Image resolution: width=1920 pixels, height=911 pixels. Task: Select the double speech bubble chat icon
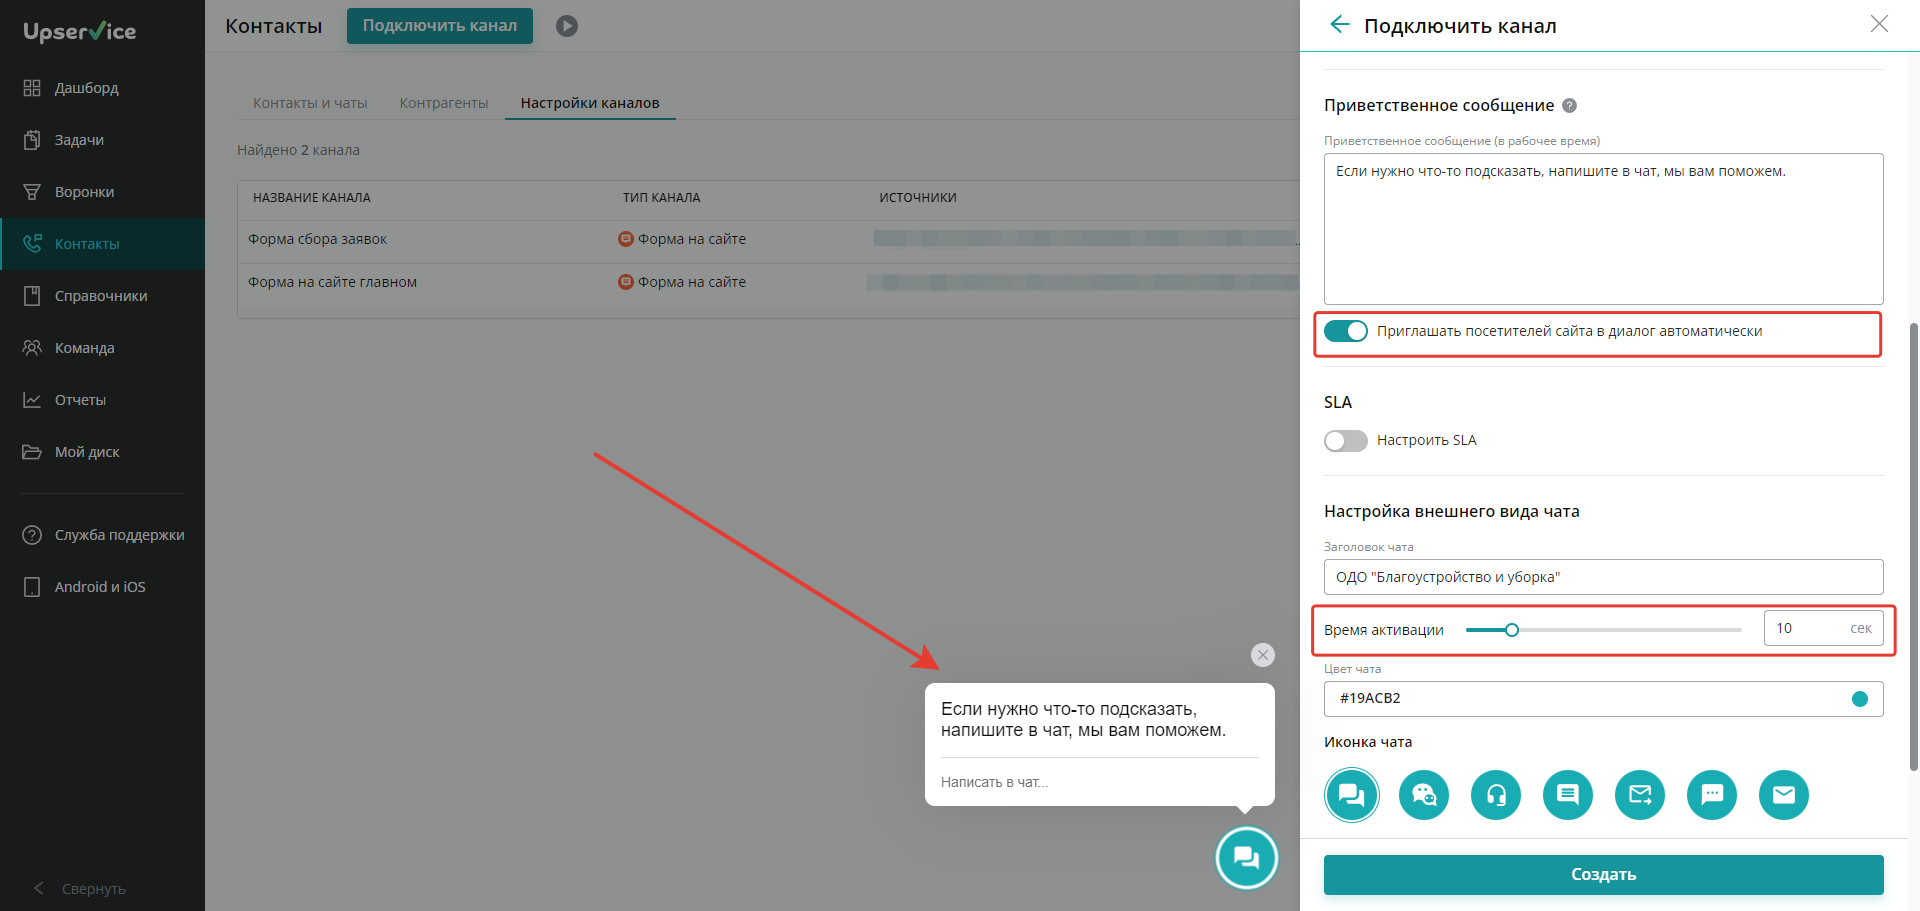1352,795
